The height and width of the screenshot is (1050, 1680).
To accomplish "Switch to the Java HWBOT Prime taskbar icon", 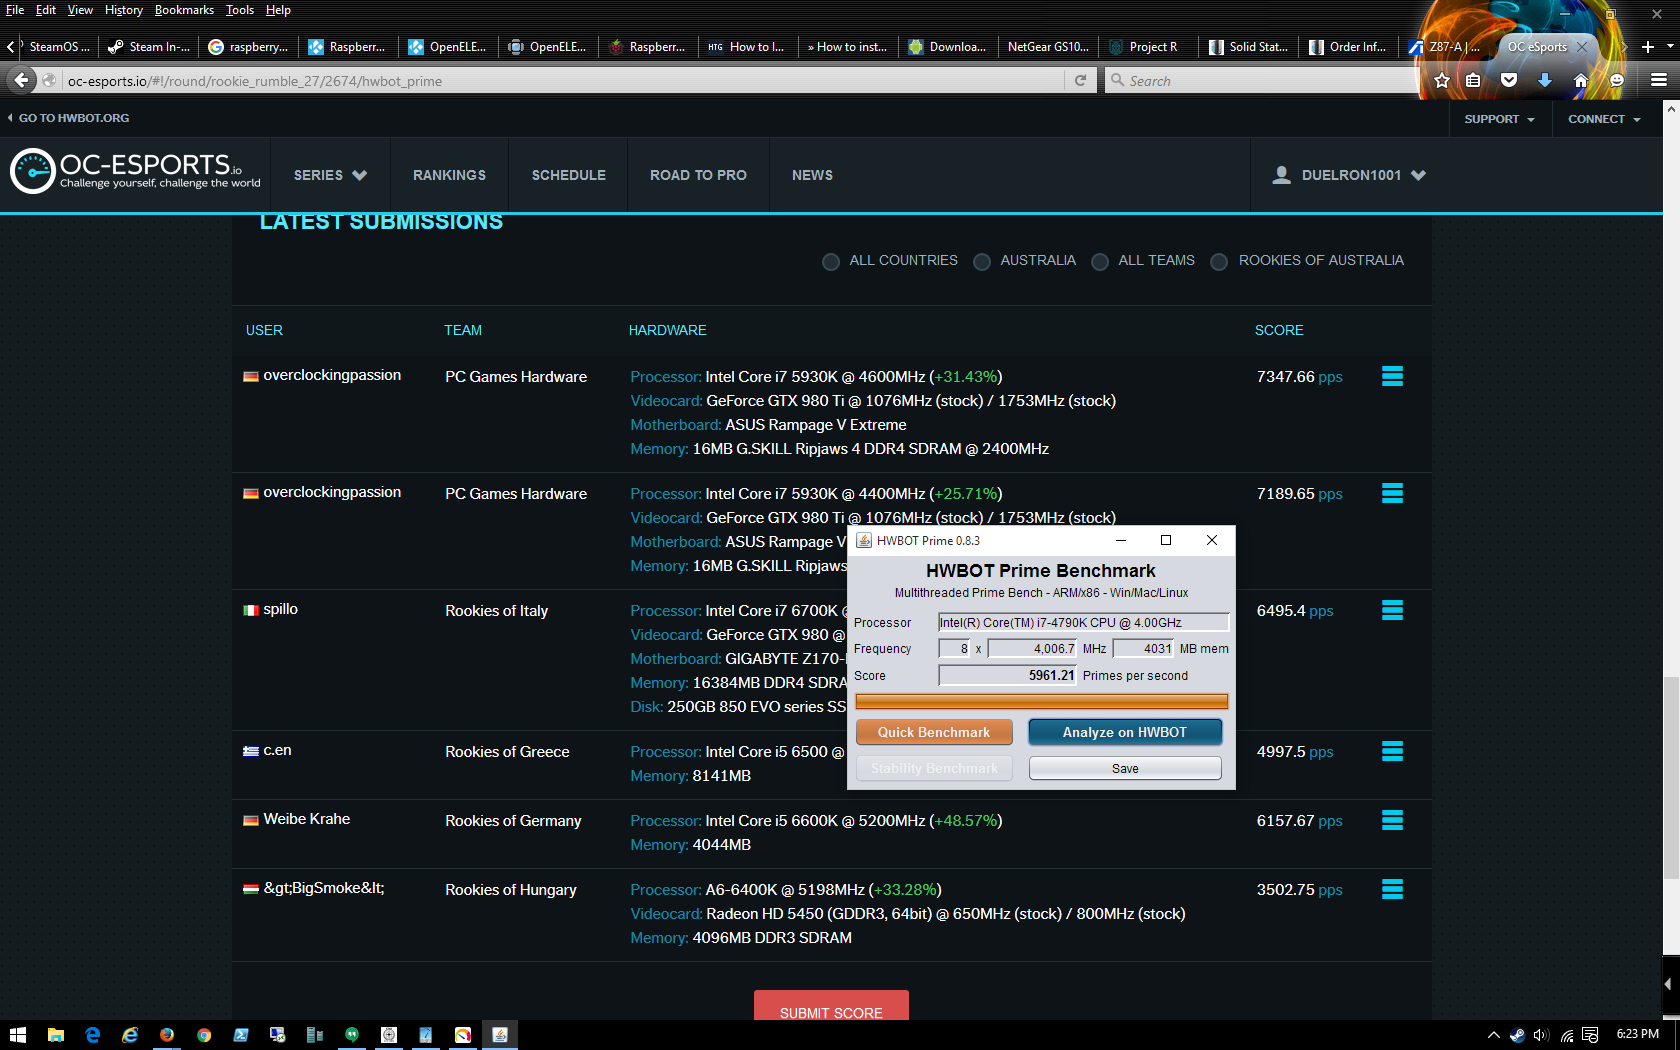I will coord(500,1035).
